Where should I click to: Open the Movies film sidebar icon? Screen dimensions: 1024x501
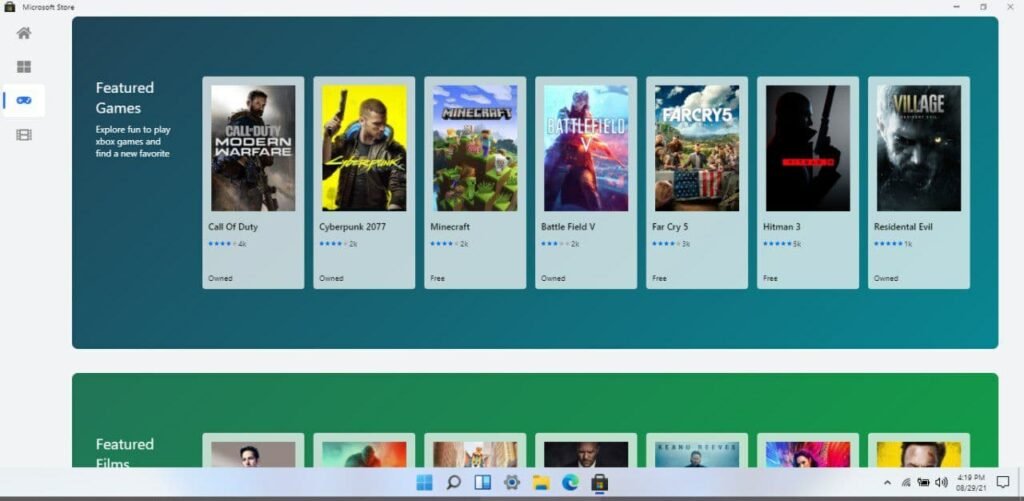pyautogui.click(x=24, y=135)
